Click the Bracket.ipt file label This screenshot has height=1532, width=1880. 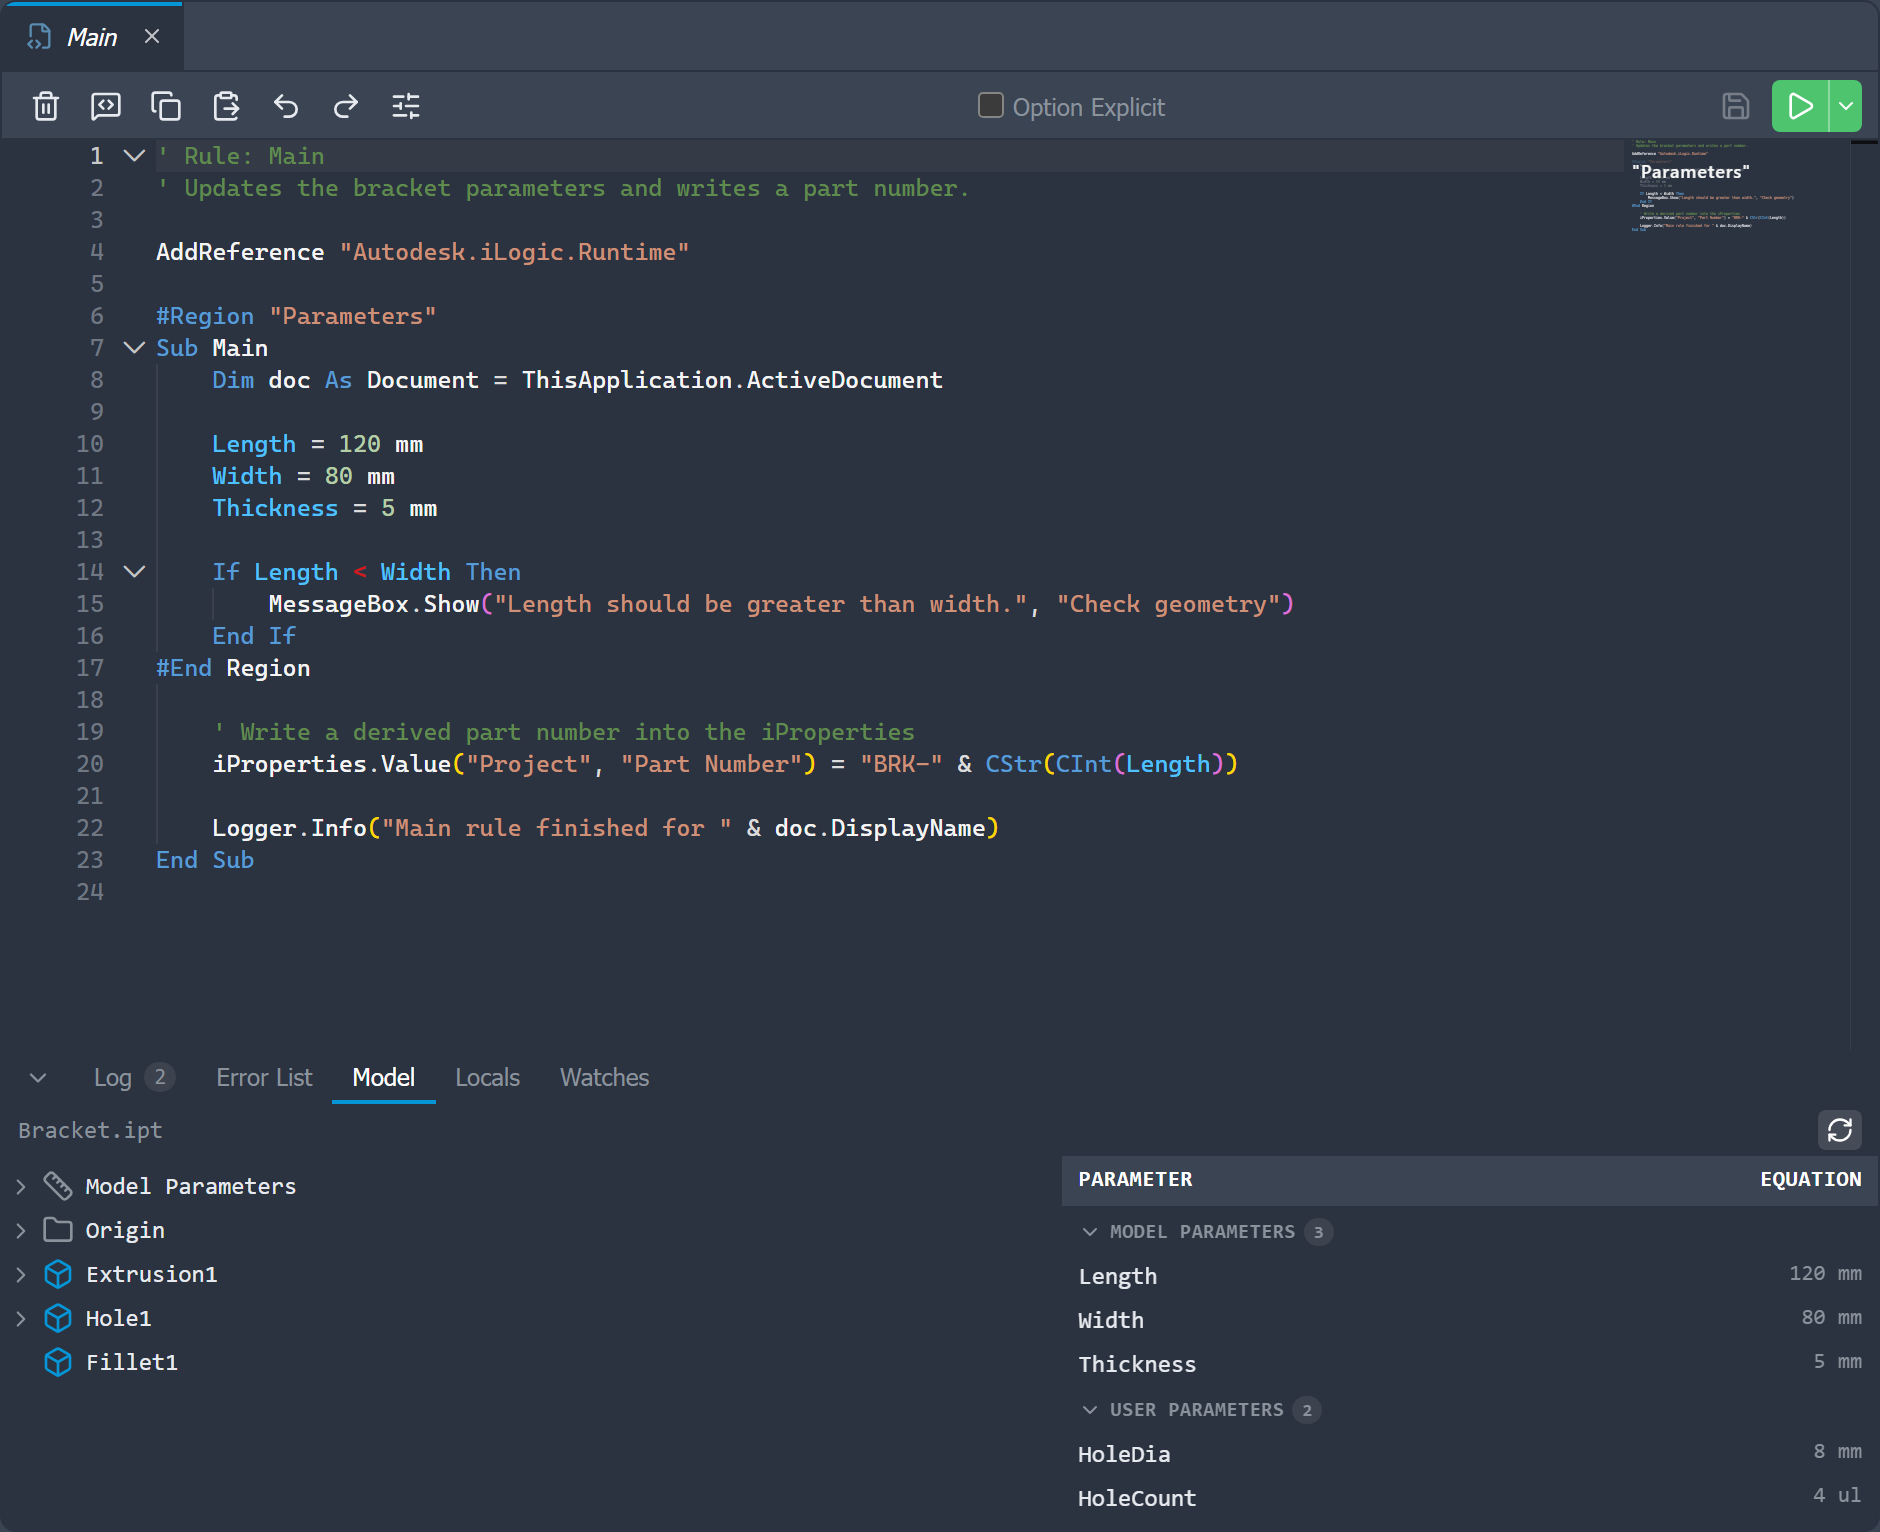click(x=90, y=1130)
